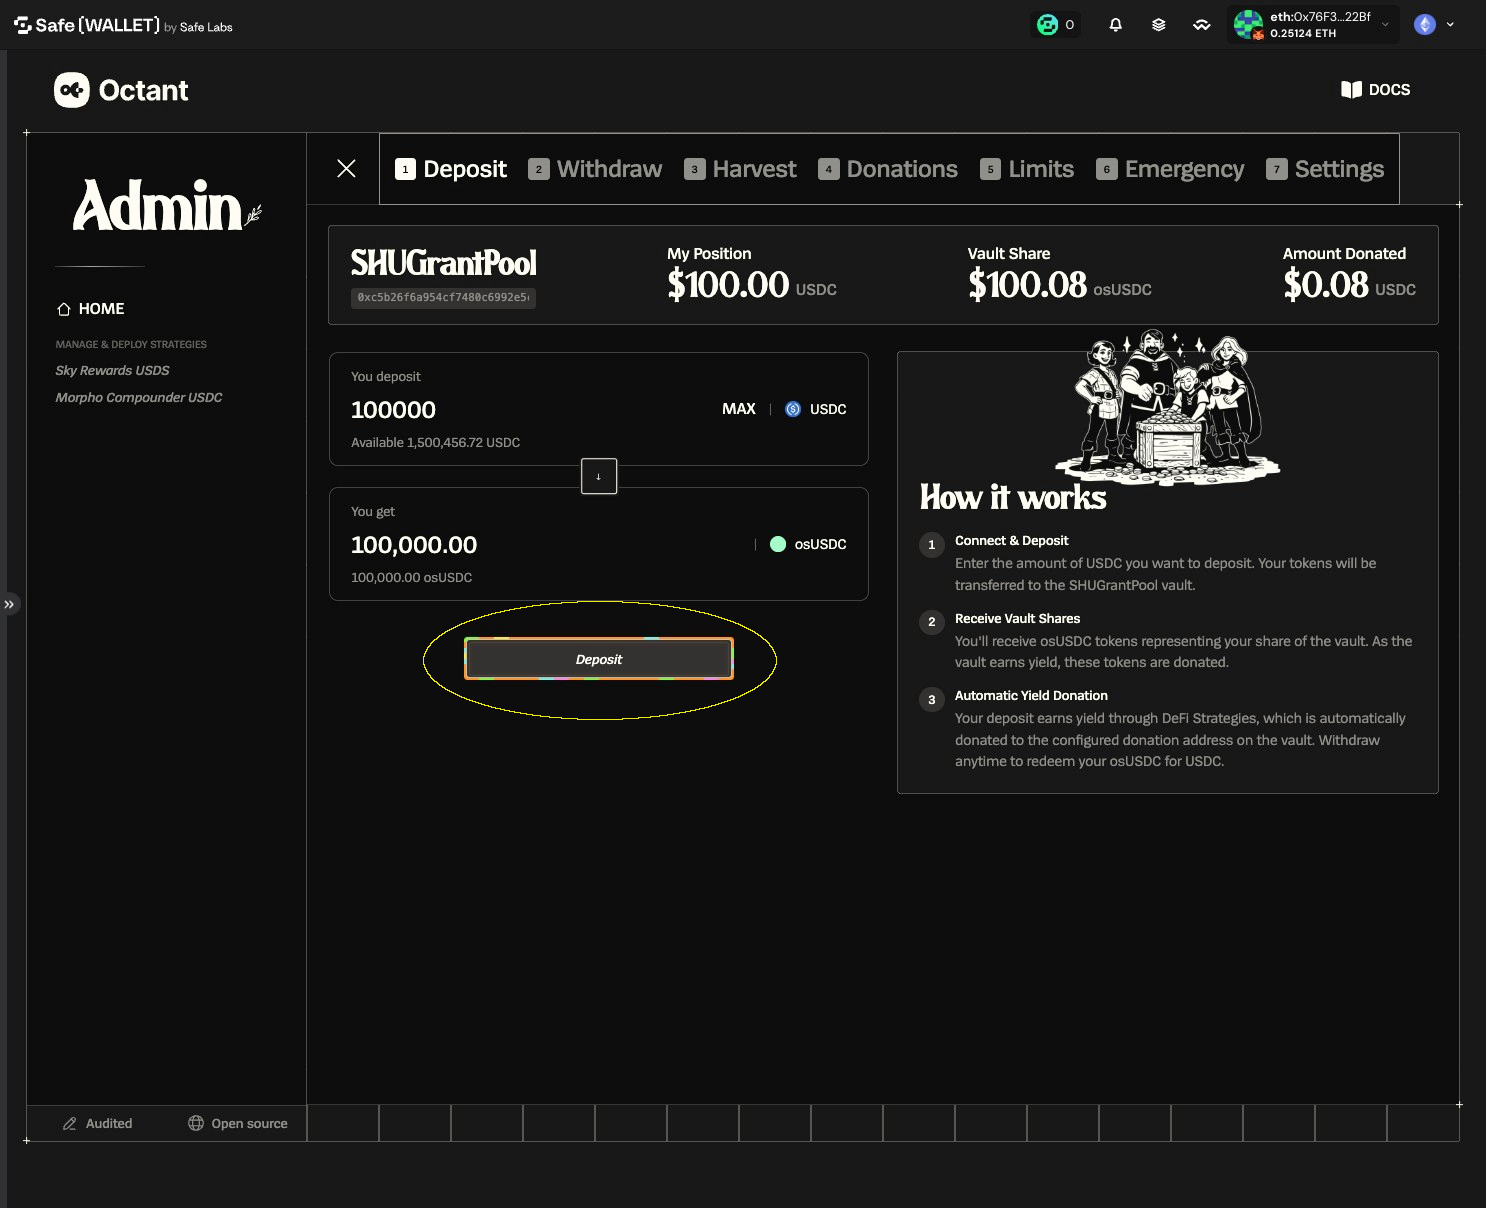Viewport: 1486px width, 1208px height.
Task: Select the Deposit tab
Action: pos(451,169)
